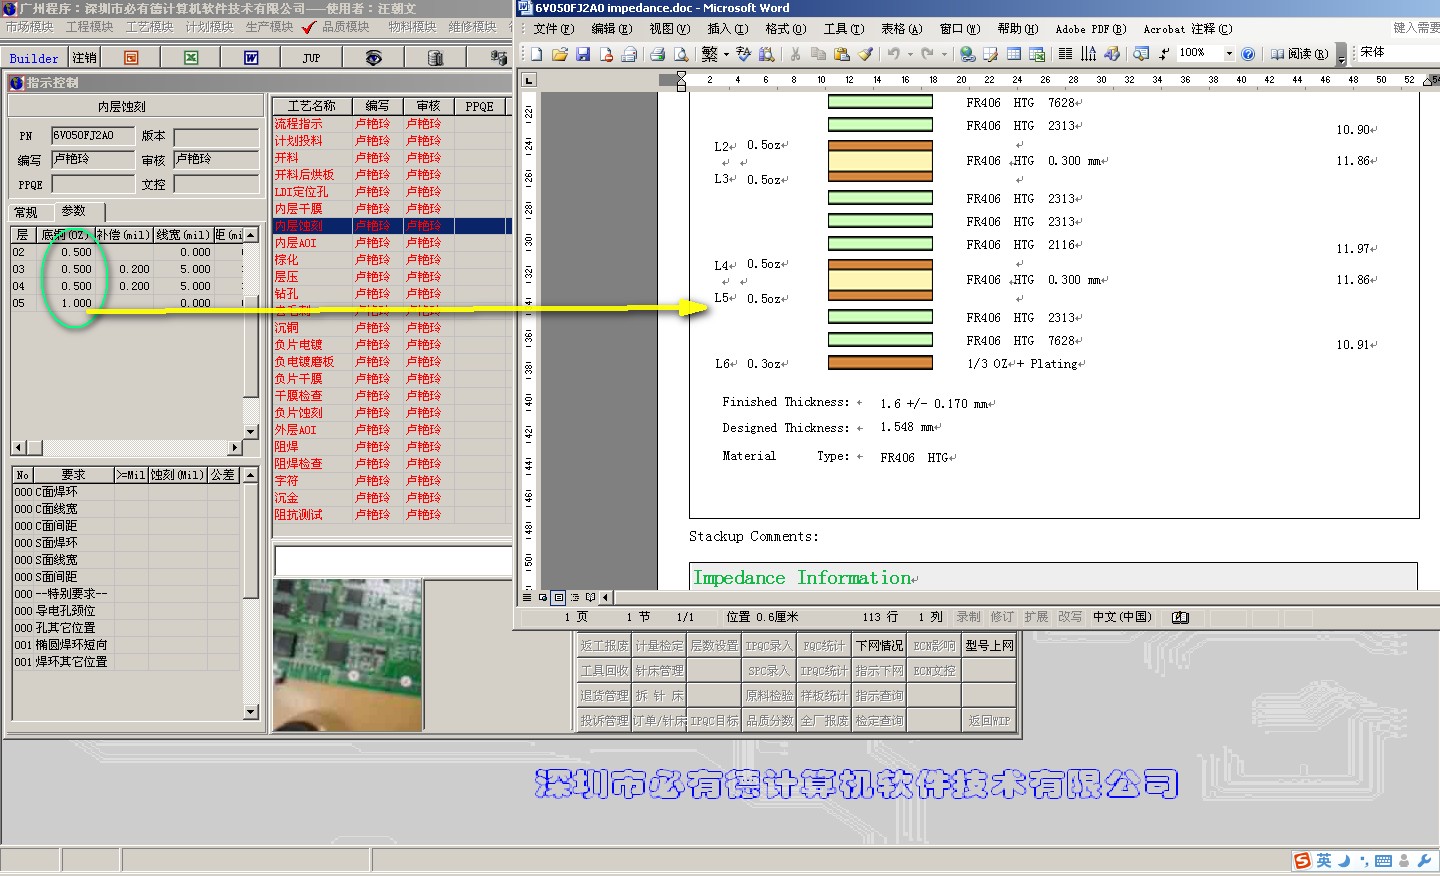Click the 注销 logout button
Screen dimensions: 1440x876
[x=85, y=58]
